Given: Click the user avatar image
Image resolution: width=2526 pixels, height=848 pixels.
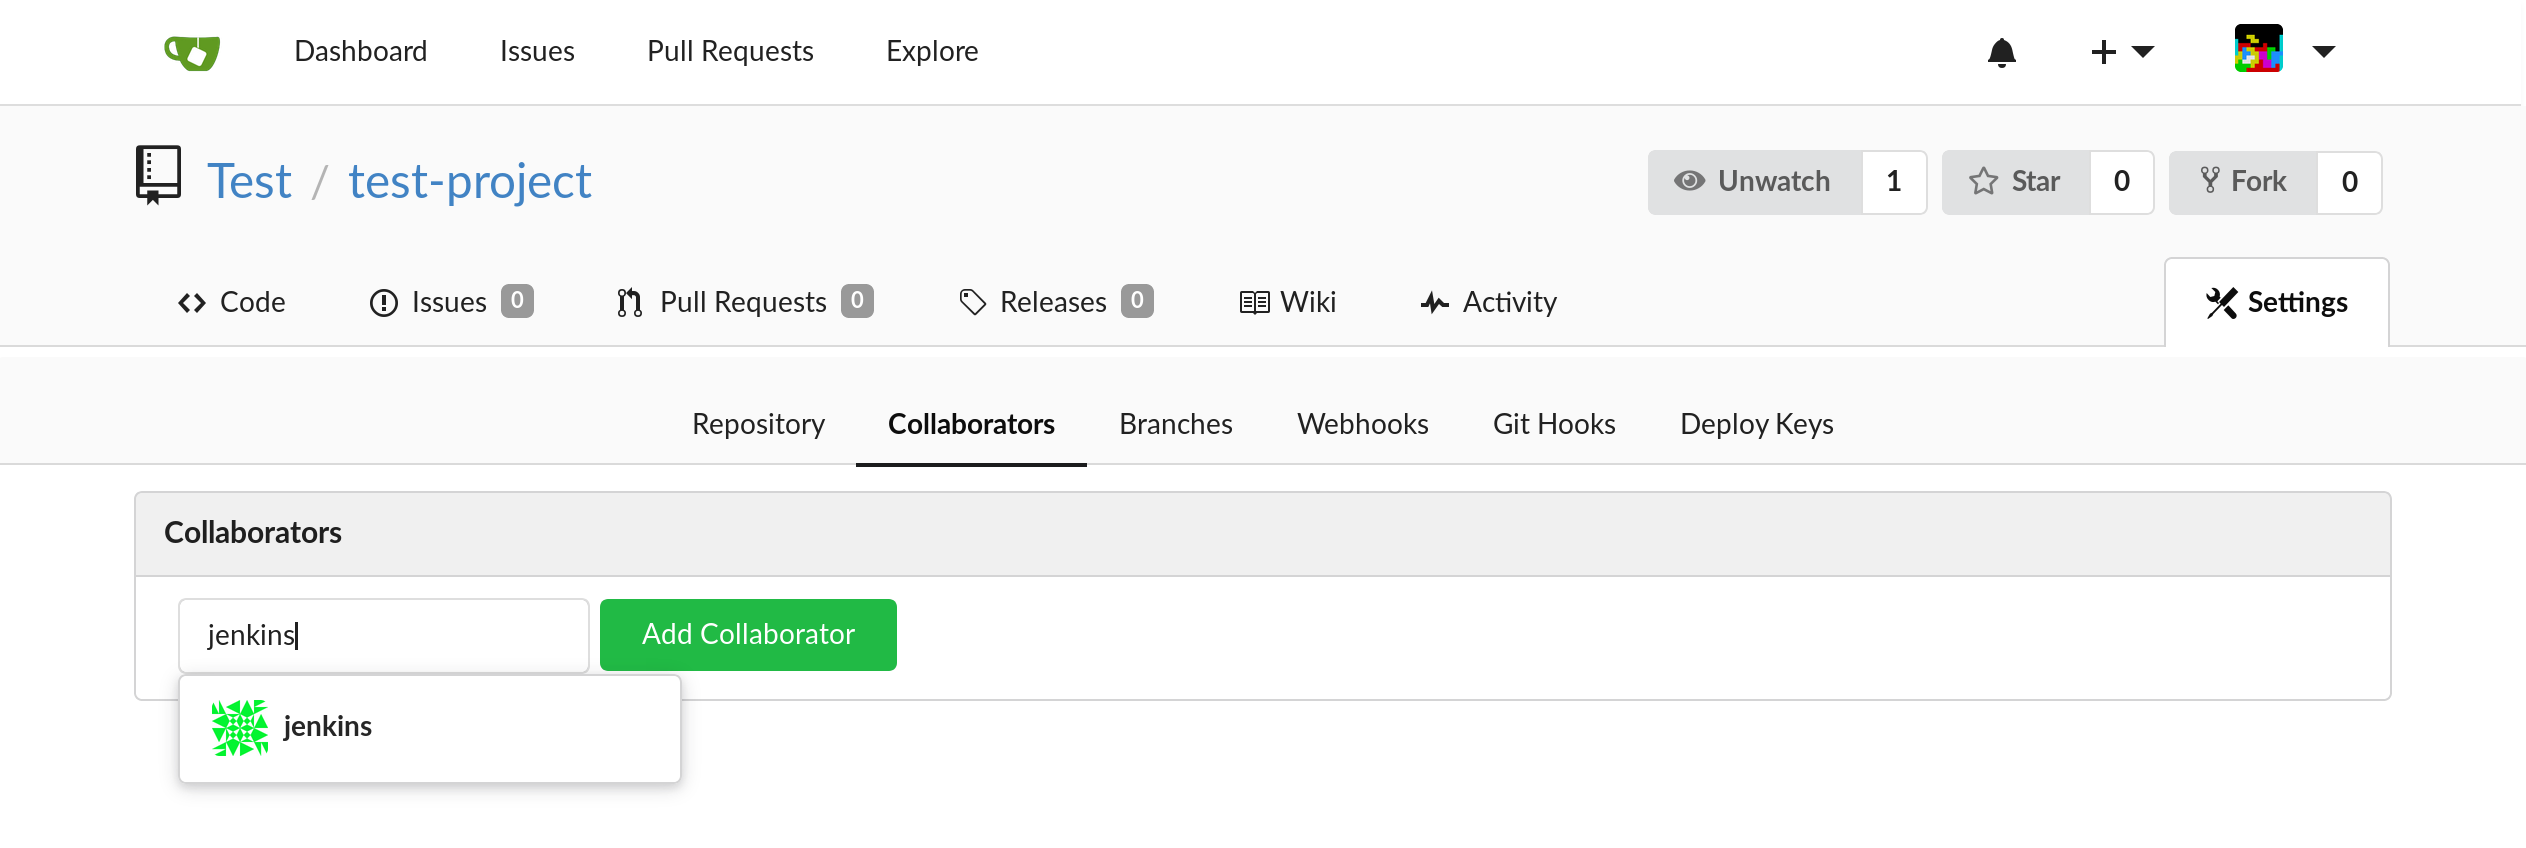Looking at the screenshot, I should point(2258,50).
